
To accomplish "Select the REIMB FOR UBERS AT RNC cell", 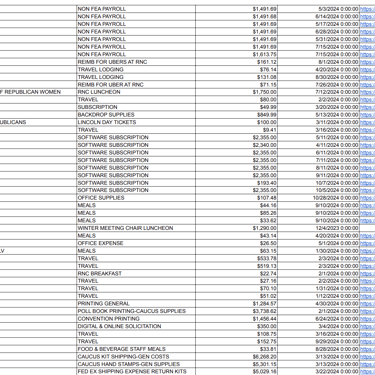I will point(136,62).
